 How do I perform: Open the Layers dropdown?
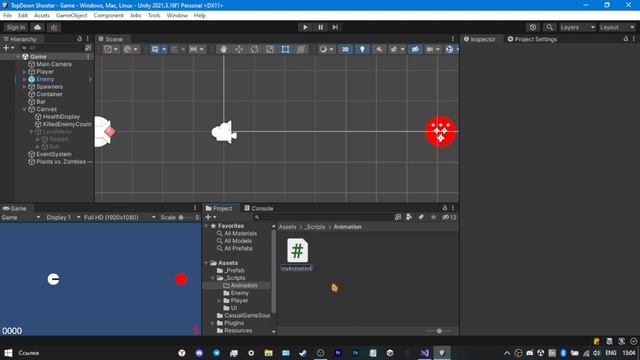coord(577,27)
